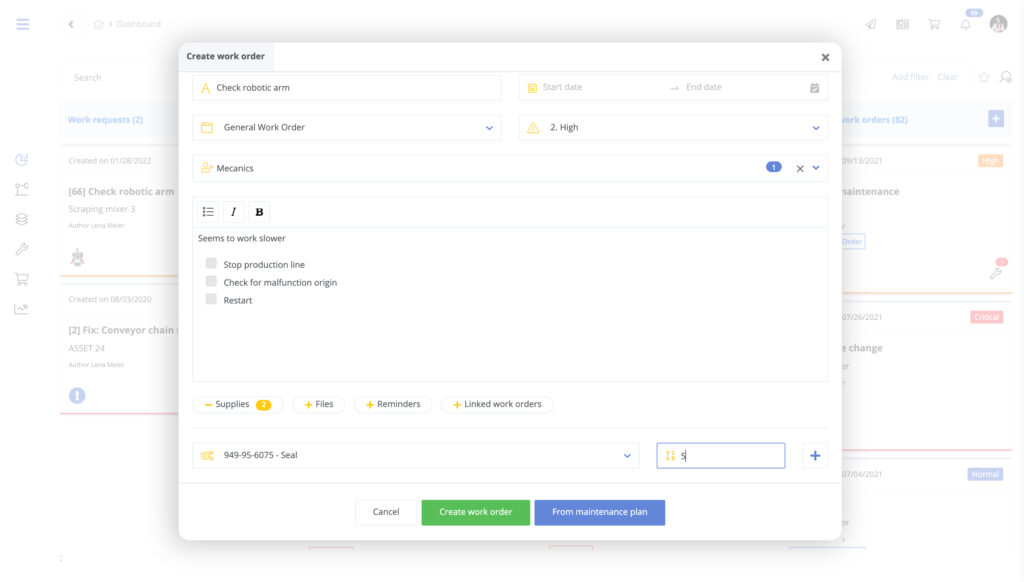Open the sidebar analytics pie chart icon
Viewport: 1024px width, 582px height.
point(22,159)
